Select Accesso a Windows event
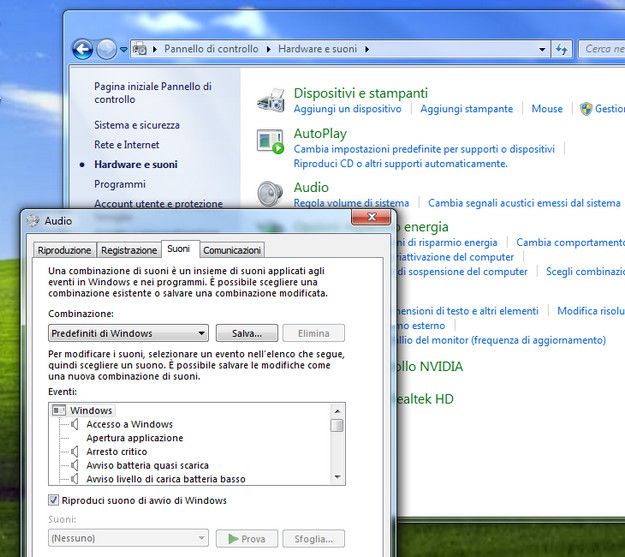Screen dimensions: 625x557 pos(130,424)
